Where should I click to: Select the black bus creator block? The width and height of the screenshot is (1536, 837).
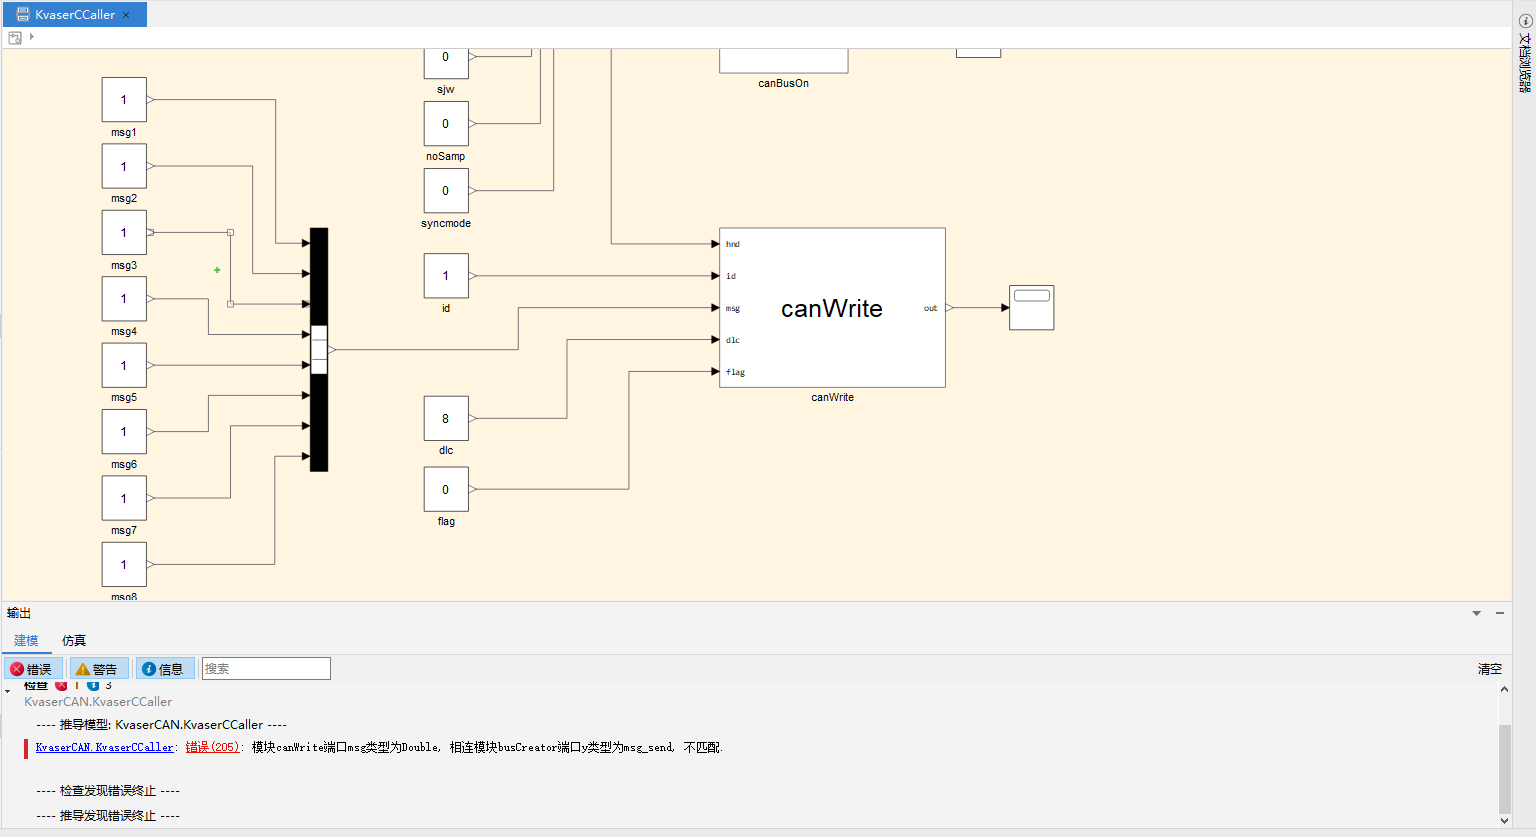click(x=319, y=349)
